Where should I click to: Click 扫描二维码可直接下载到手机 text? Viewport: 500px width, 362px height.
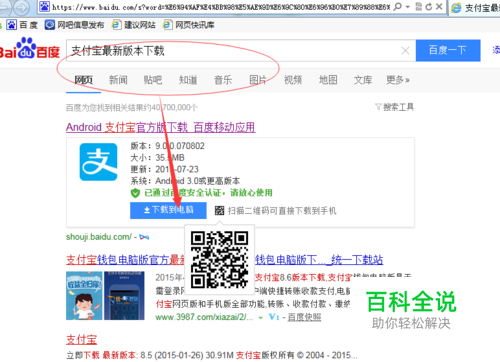[282, 211]
